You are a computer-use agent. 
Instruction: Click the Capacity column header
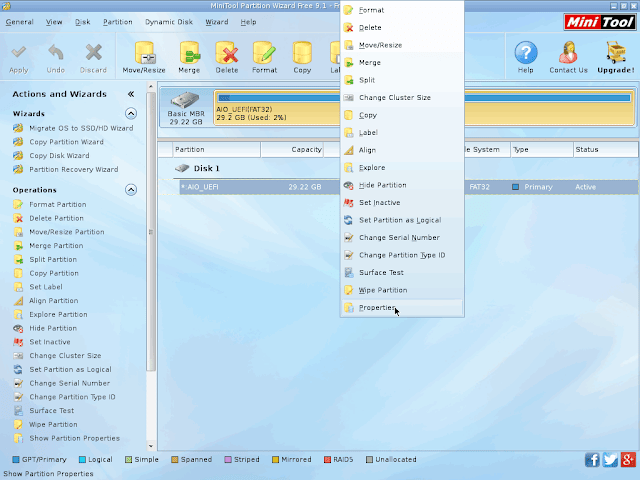click(292, 150)
